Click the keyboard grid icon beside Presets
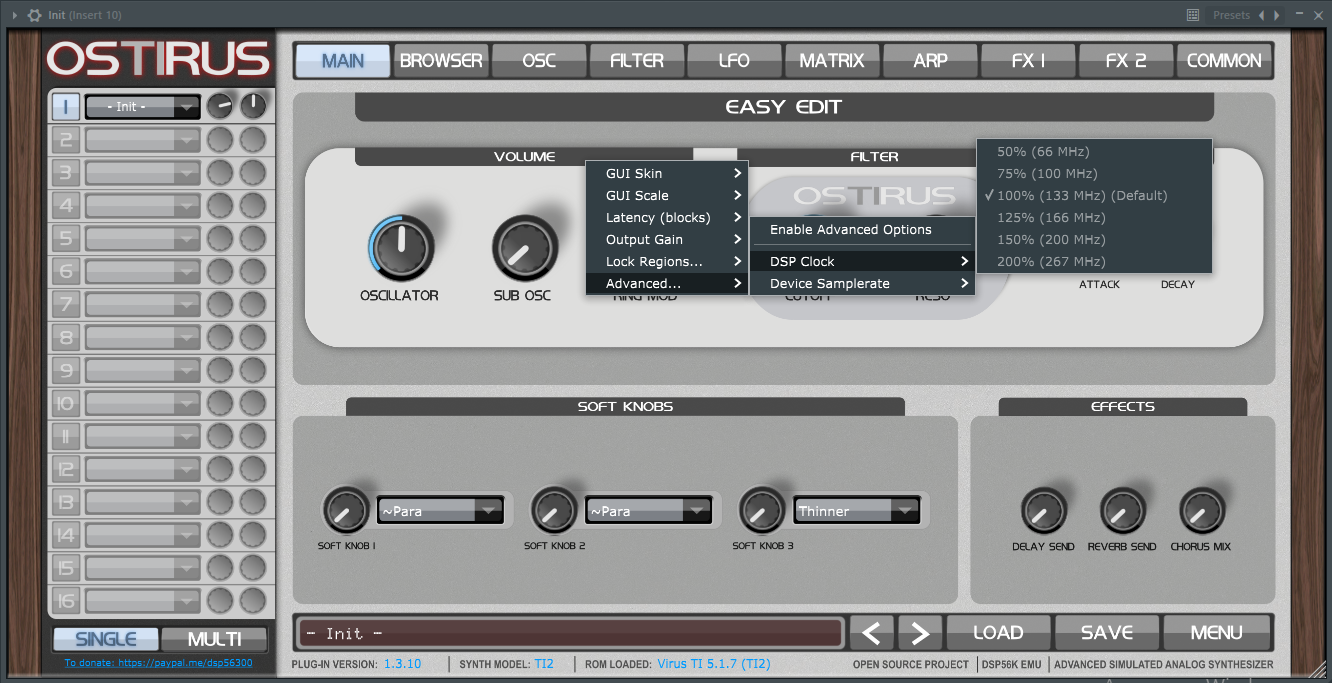 1192,15
